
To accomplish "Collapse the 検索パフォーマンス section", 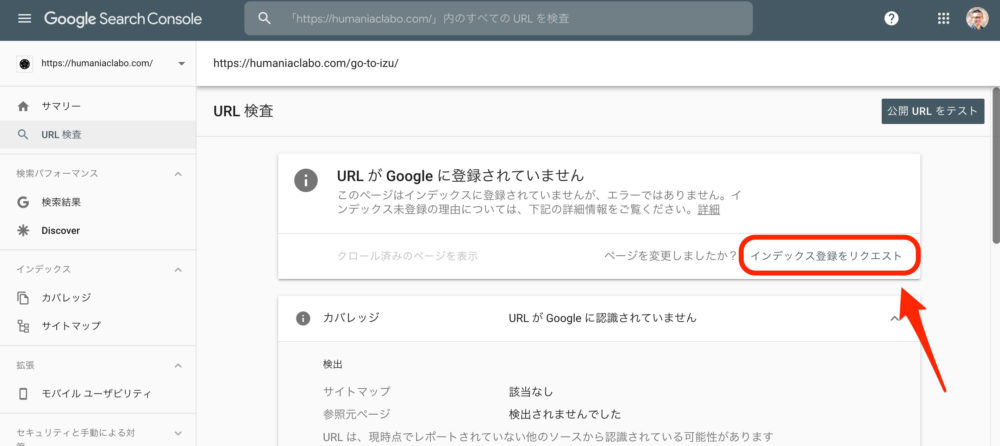I will pos(179,174).
